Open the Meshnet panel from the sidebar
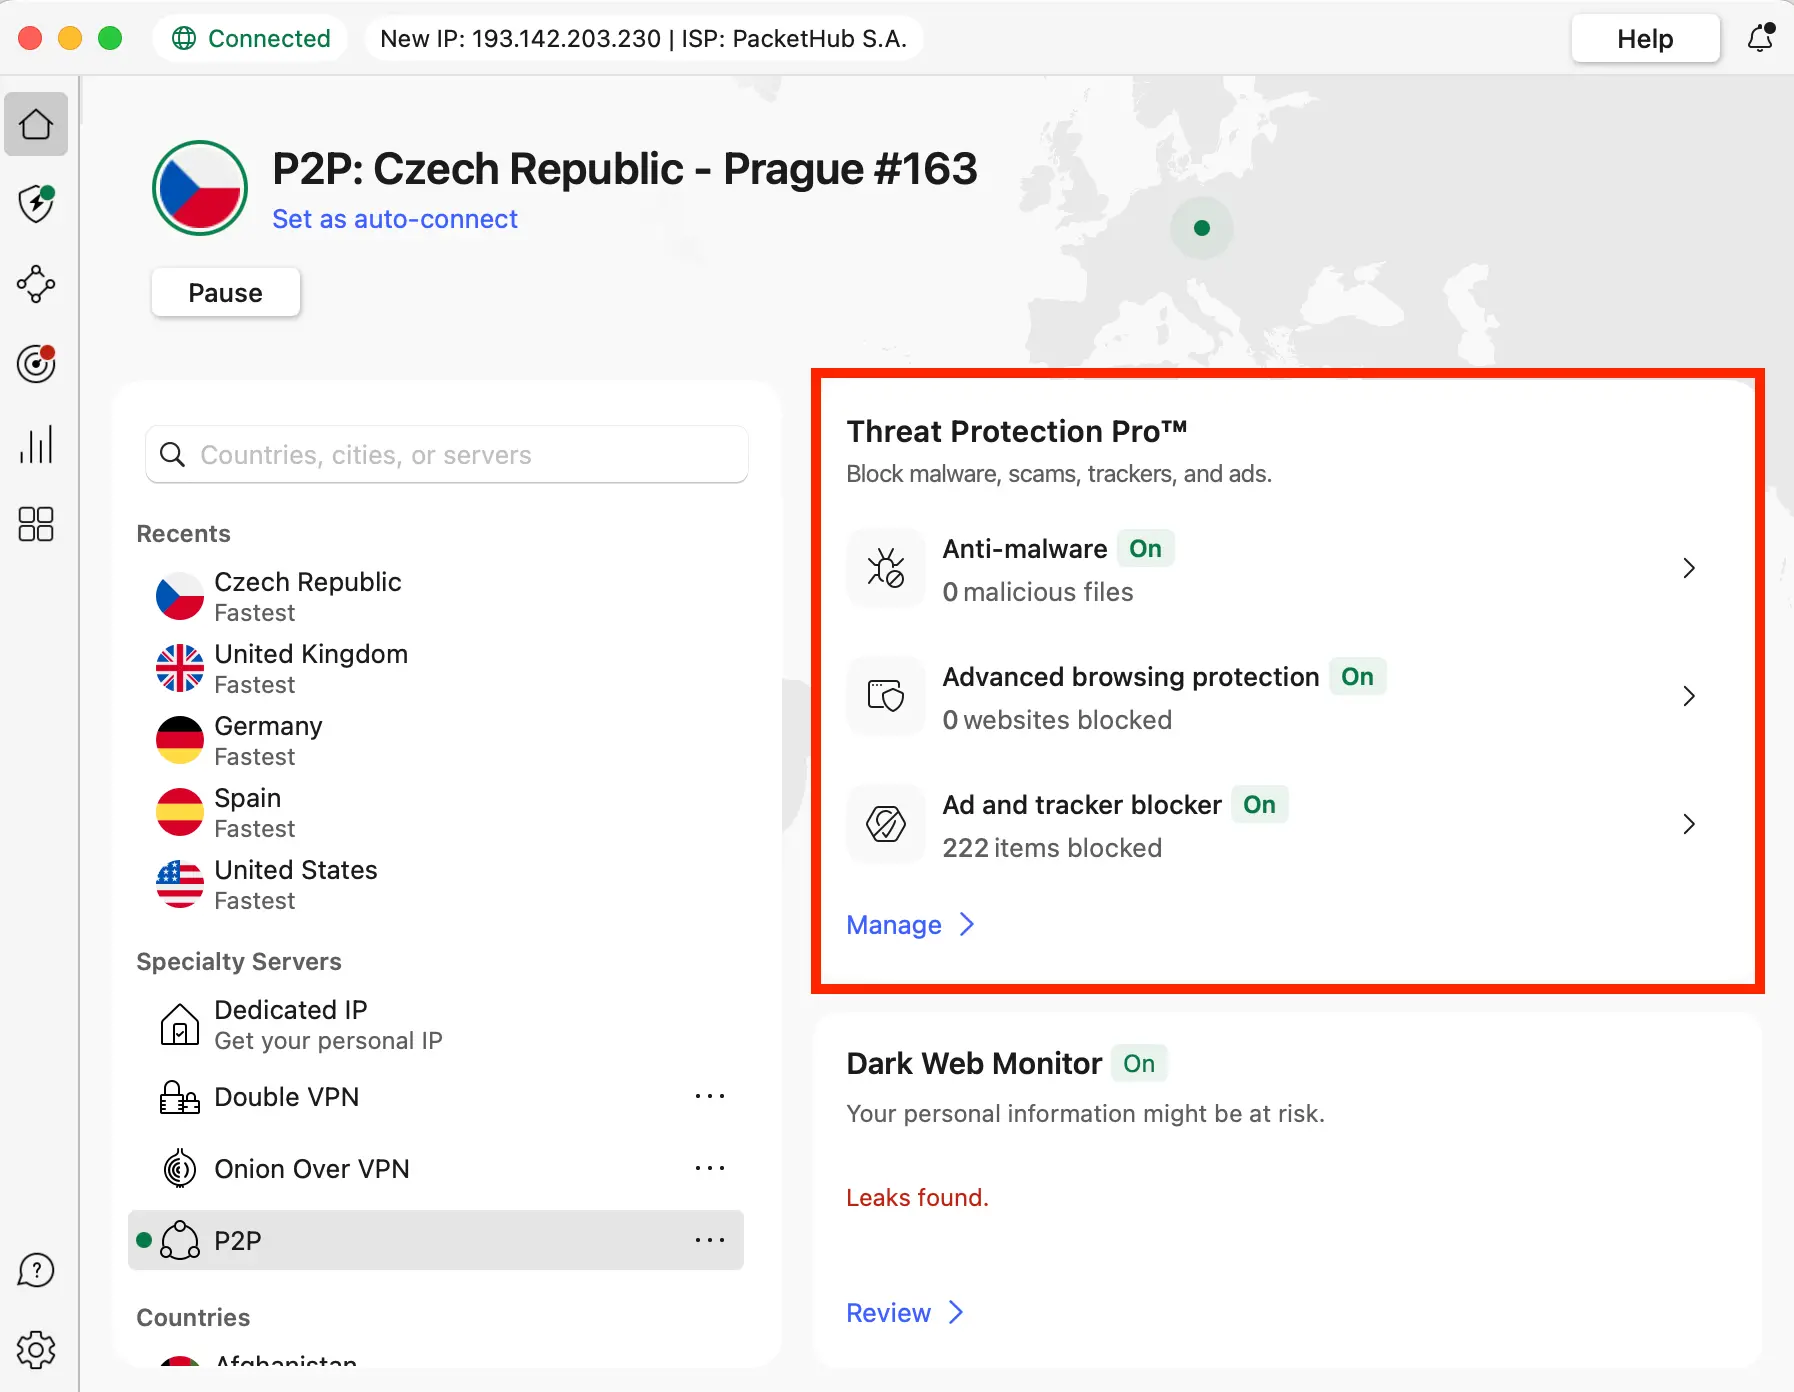Screen dimensions: 1794x1392 [36, 284]
